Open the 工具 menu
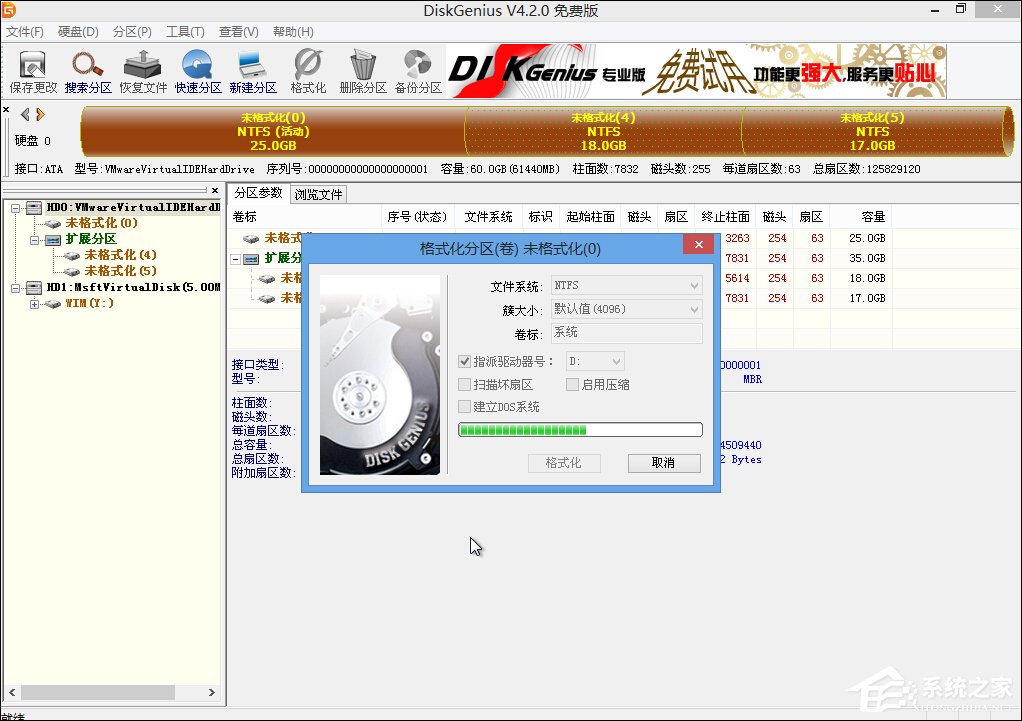The height and width of the screenshot is (721, 1022). coord(184,31)
